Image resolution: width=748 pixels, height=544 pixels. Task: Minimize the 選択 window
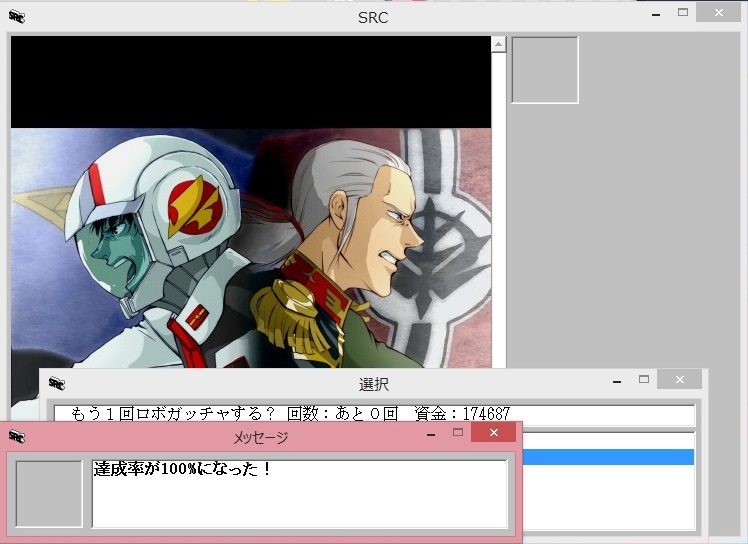(x=617, y=381)
